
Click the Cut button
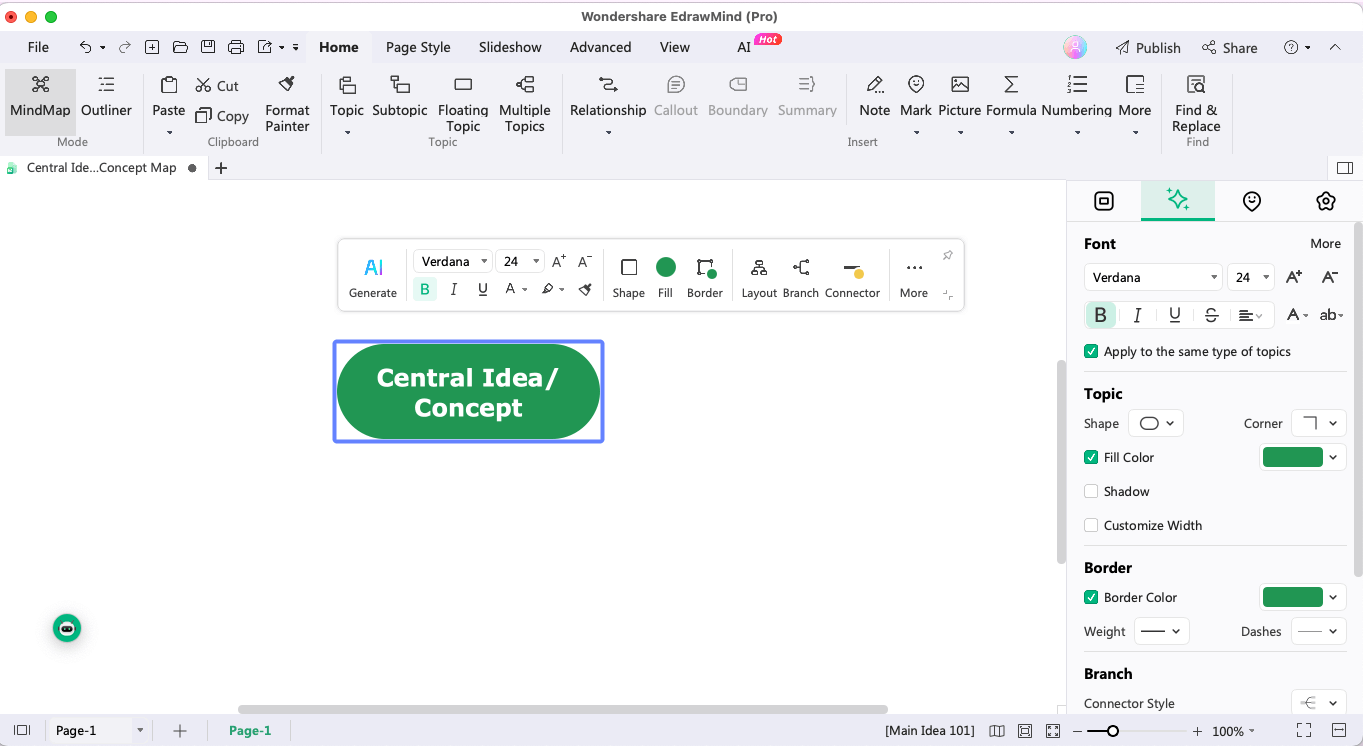[217, 86]
